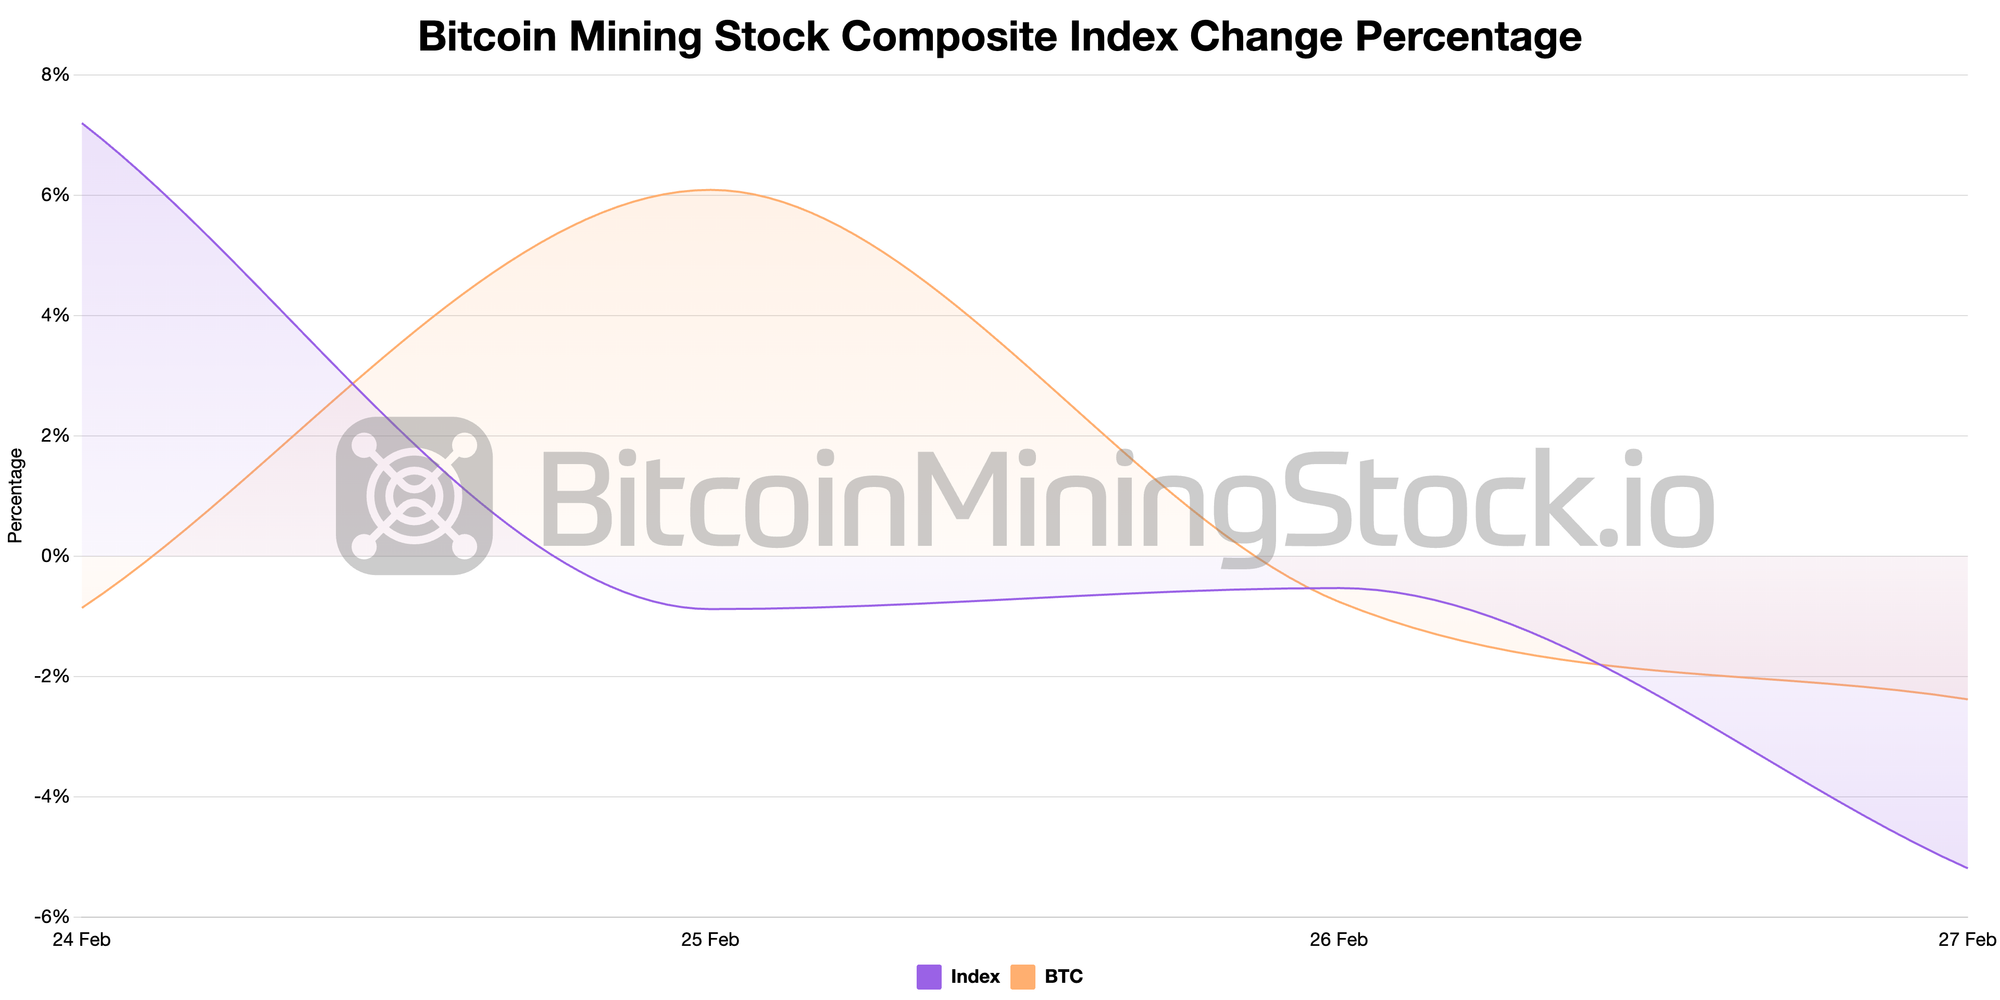Click the -2% y-axis tick label

tap(52, 677)
